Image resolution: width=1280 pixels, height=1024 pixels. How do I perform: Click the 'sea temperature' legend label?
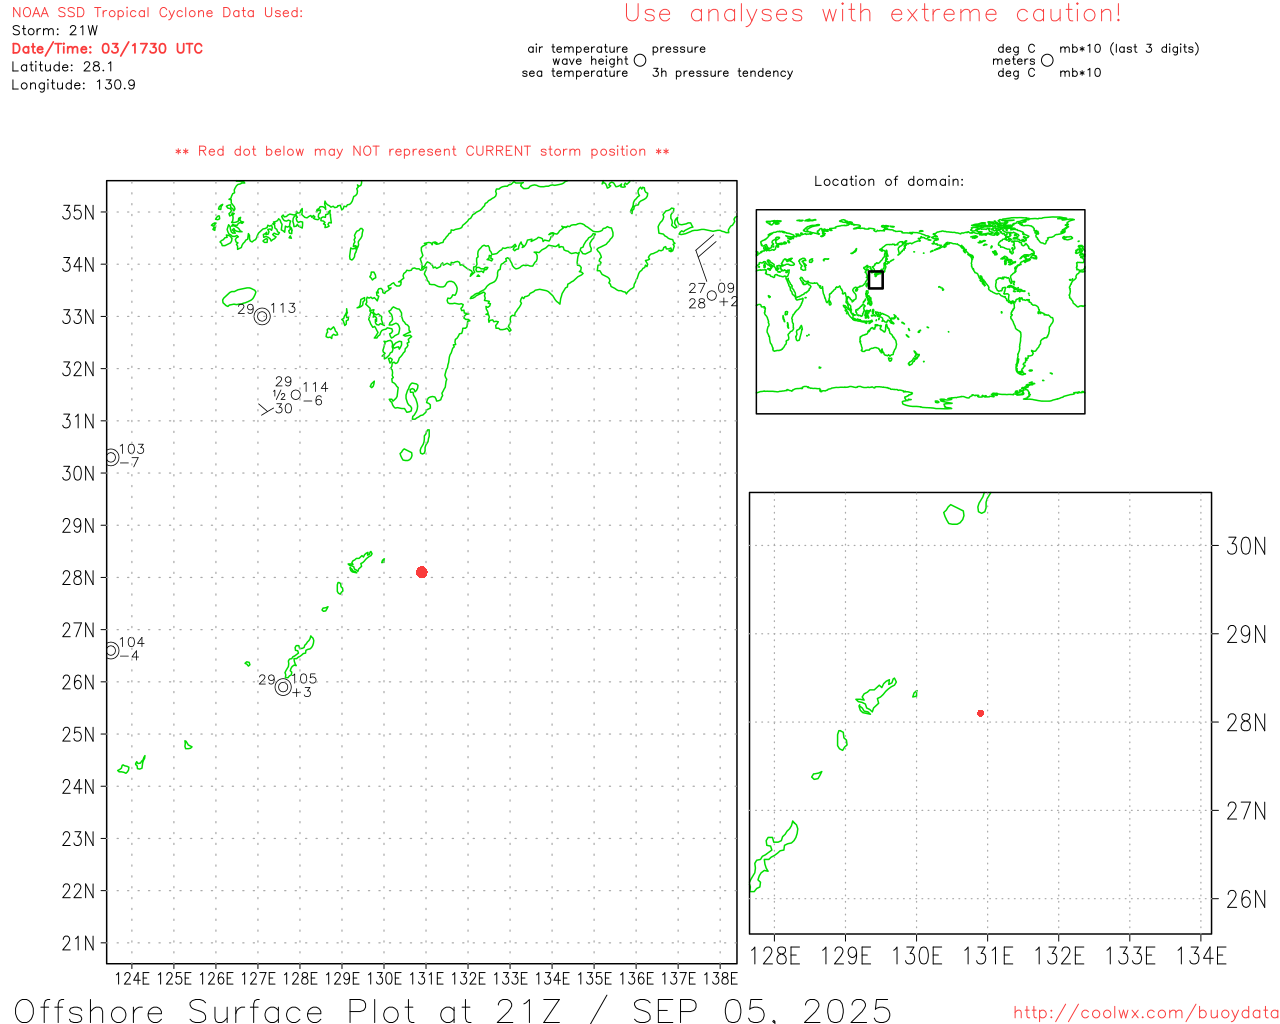pyautogui.click(x=575, y=73)
